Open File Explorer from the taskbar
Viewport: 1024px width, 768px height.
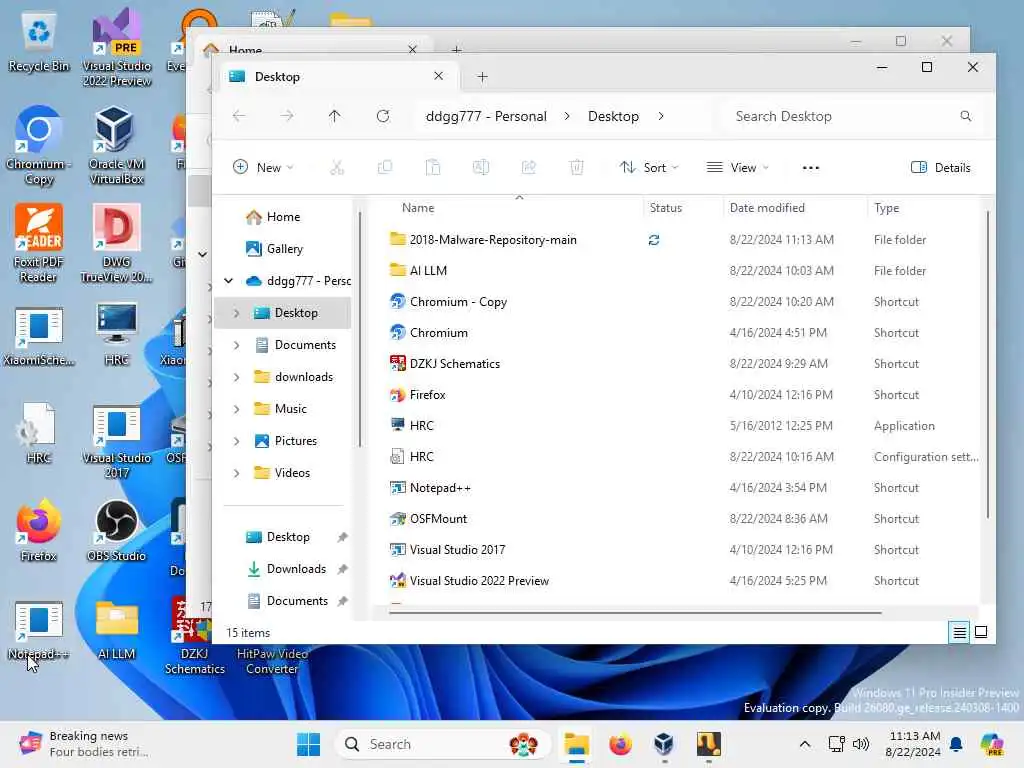click(577, 744)
